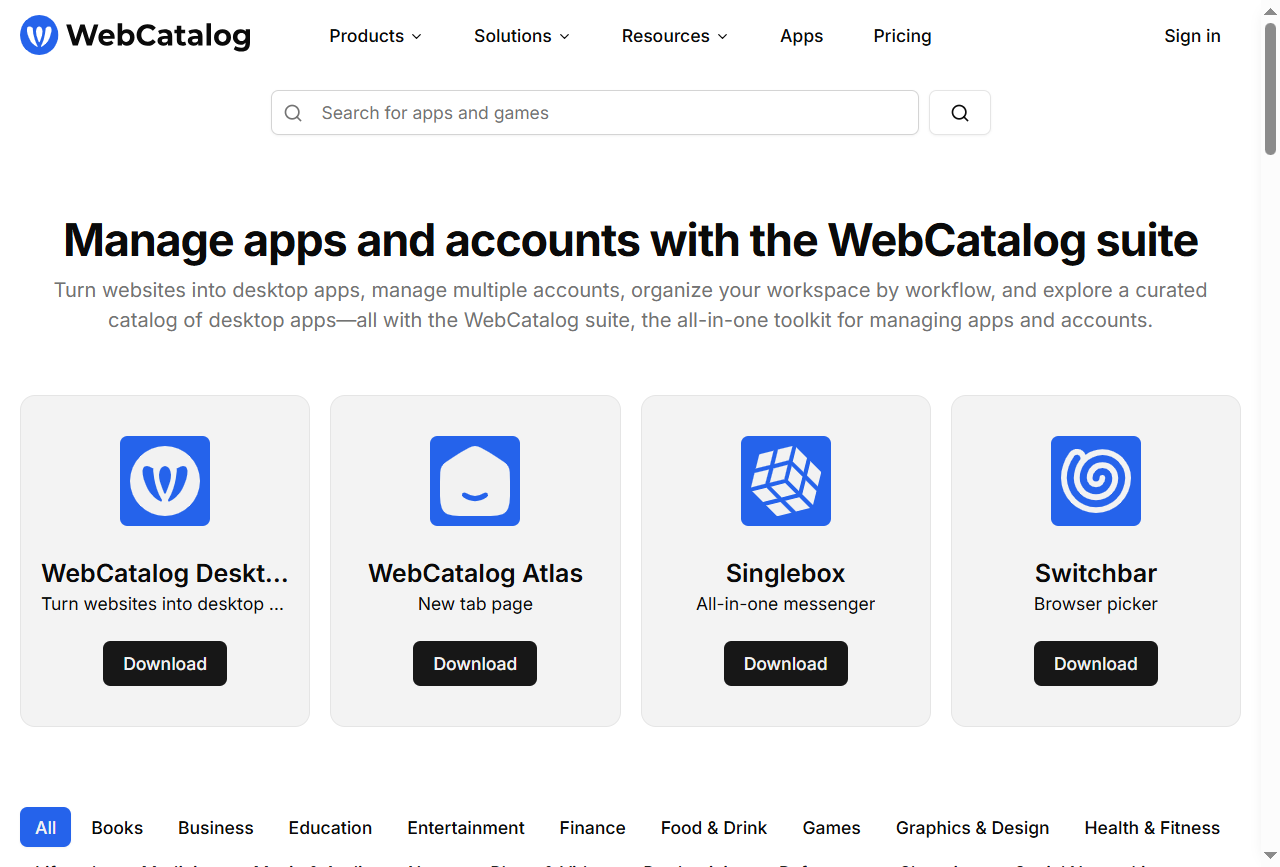Click the Sign in link
This screenshot has width=1280, height=867.
1192,36
